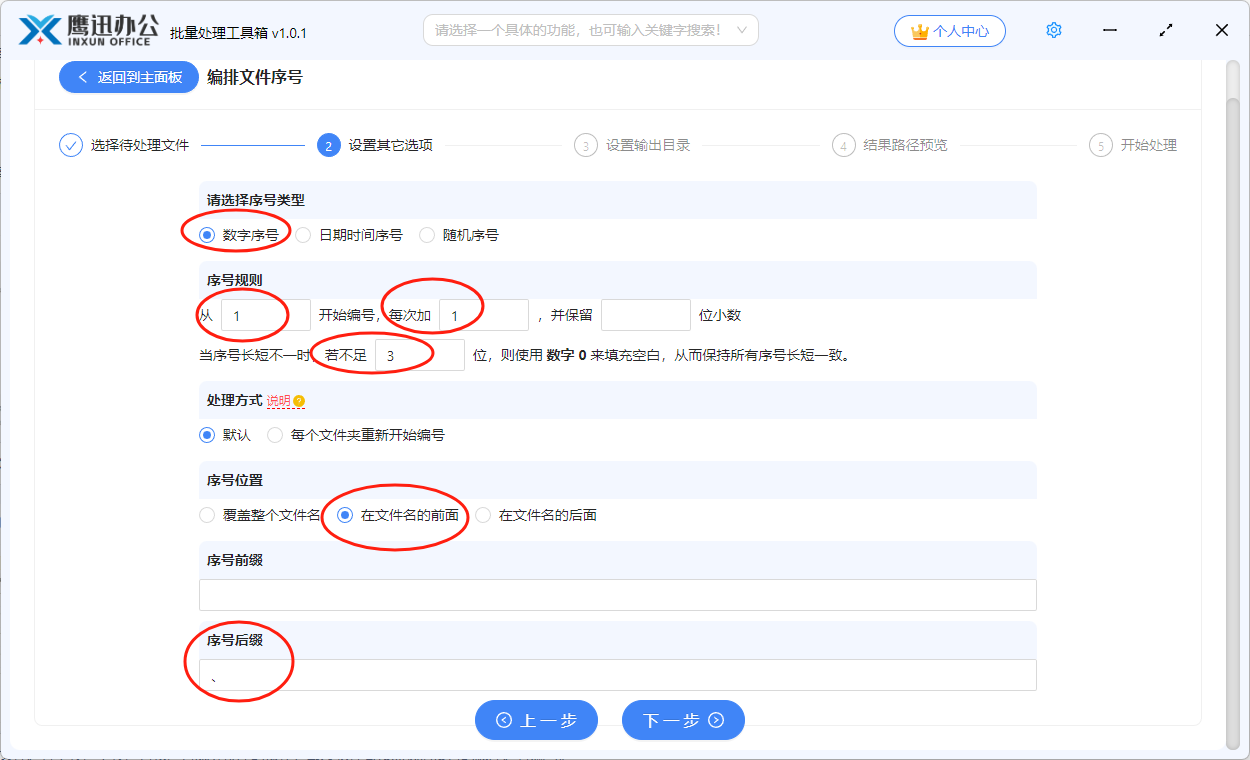Screen dimensions: 1250x760
Task: Click 返回到主面板 button
Action: click(129, 77)
